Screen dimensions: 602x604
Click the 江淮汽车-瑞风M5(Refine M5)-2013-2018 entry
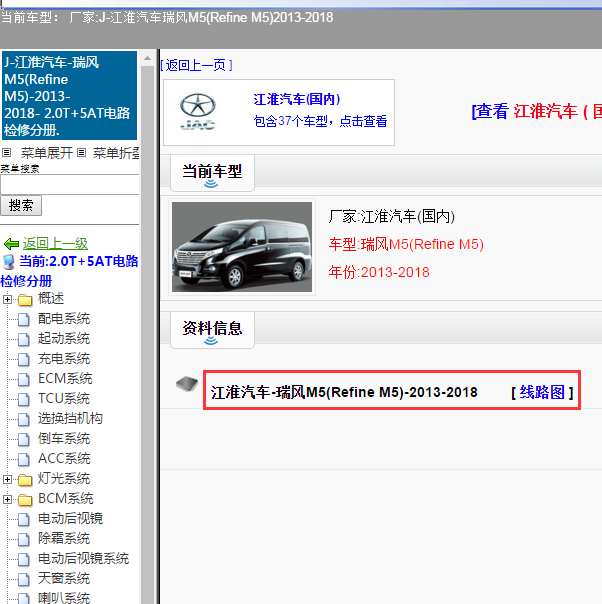[344, 393]
